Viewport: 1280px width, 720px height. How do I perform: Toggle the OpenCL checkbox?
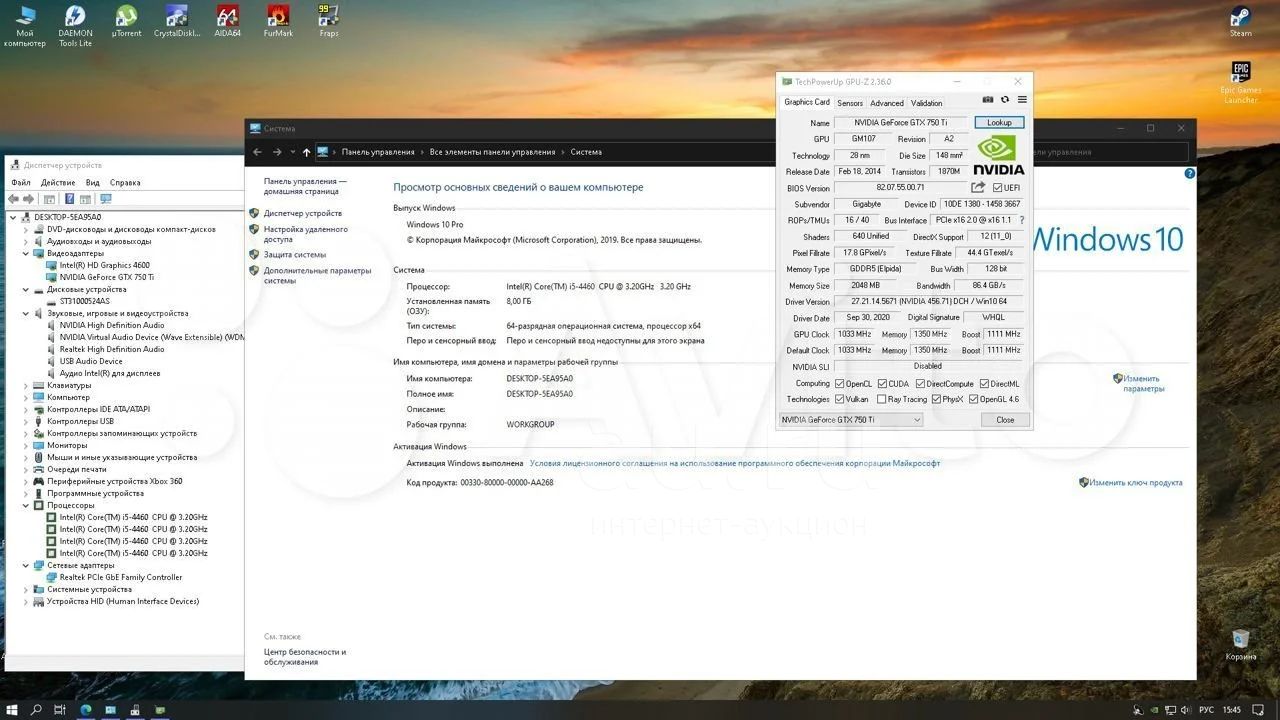pos(839,384)
